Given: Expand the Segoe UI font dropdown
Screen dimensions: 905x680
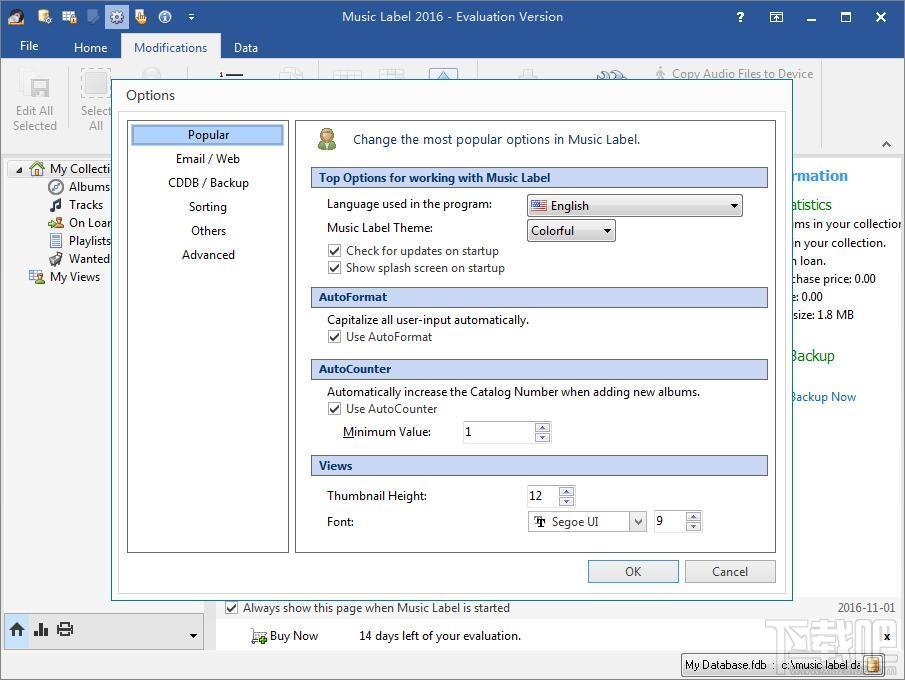Looking at the screenshot, I should pos(638,522).
